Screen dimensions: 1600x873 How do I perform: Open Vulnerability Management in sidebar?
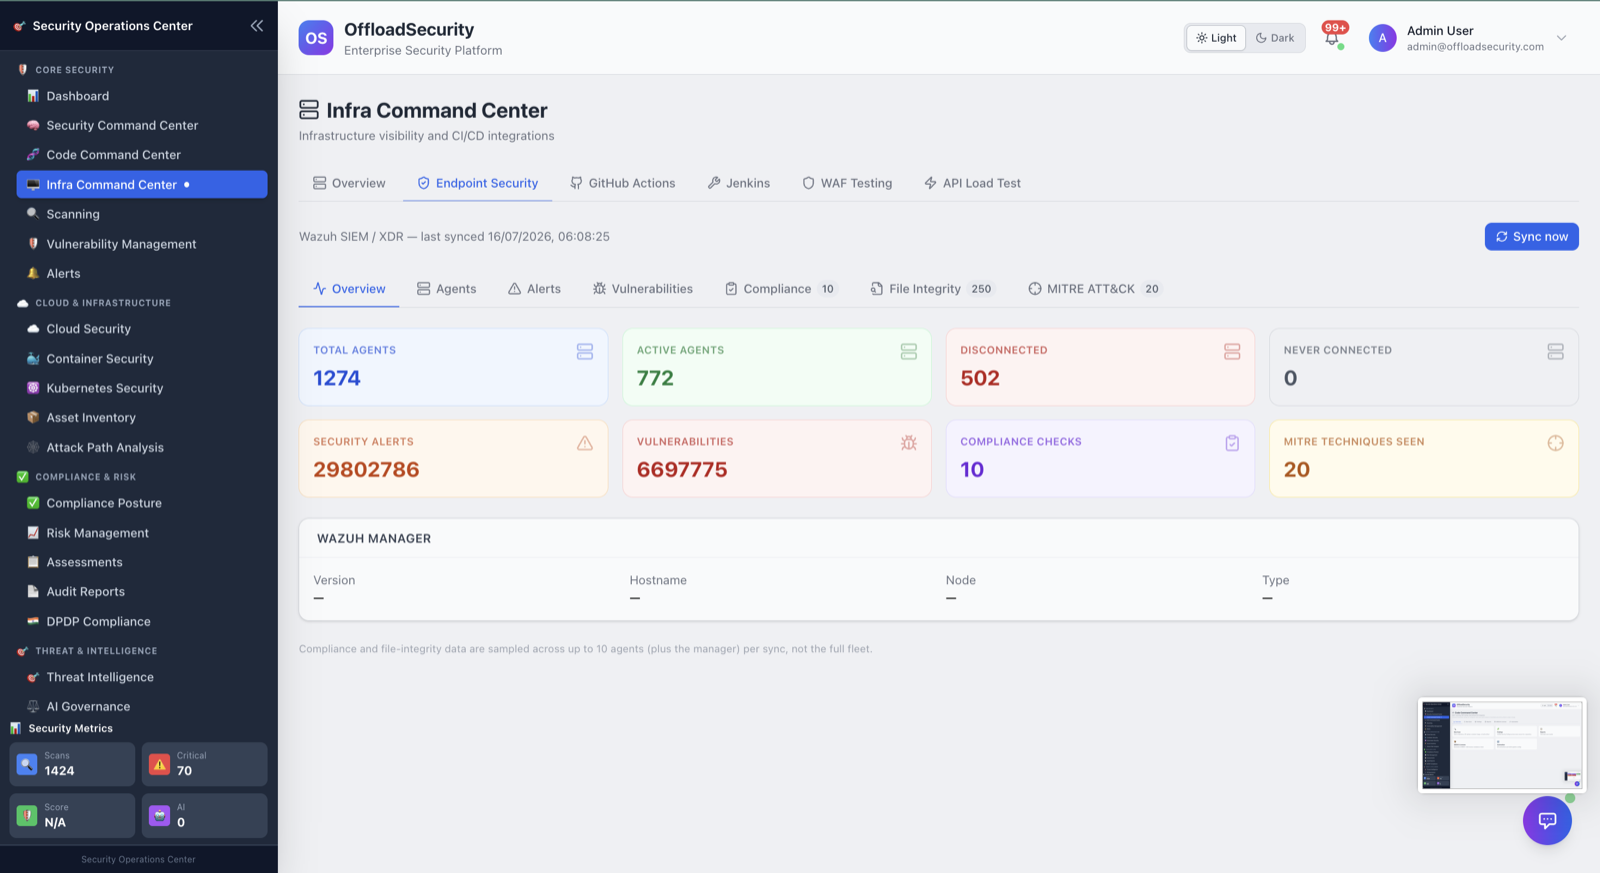click(x=141, y=244)
